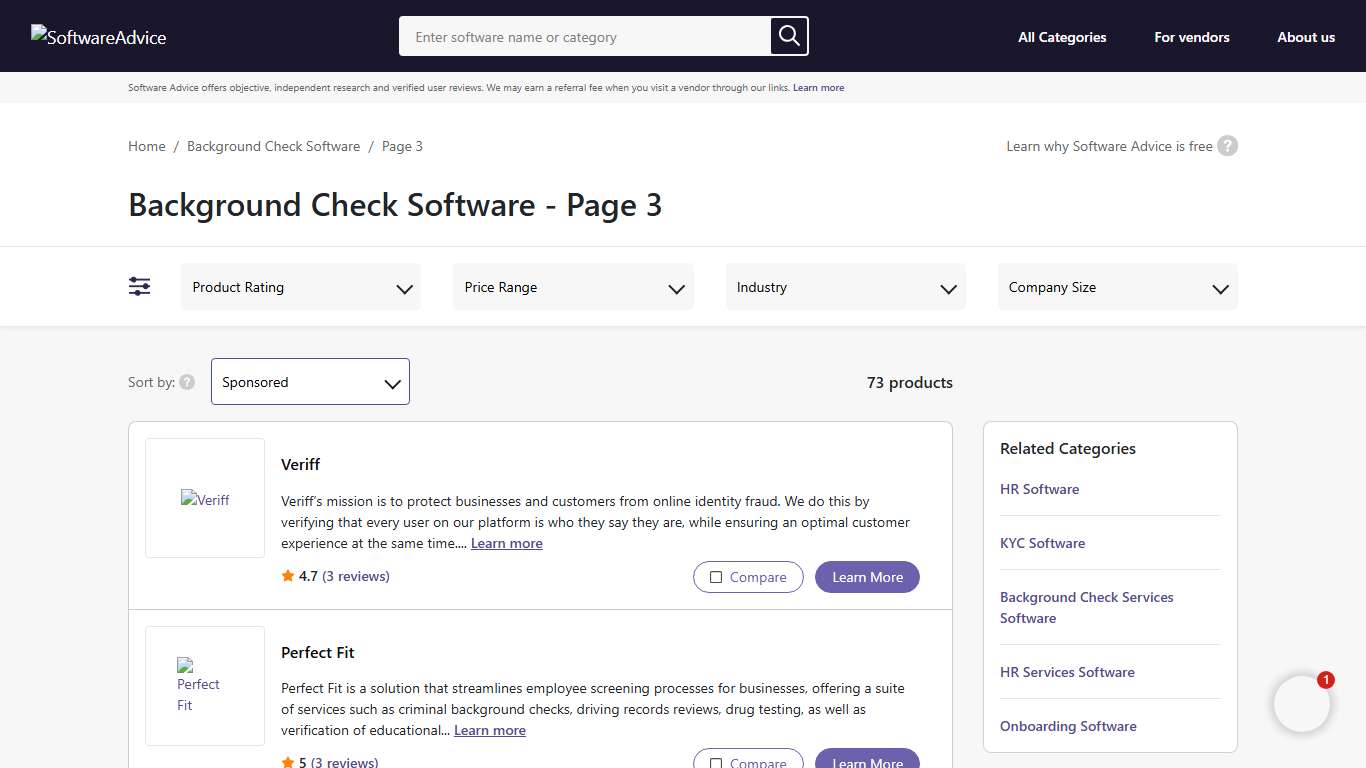Open the filter sliders icon
Screen dimensions: 1366x768
tap(139, 286)
